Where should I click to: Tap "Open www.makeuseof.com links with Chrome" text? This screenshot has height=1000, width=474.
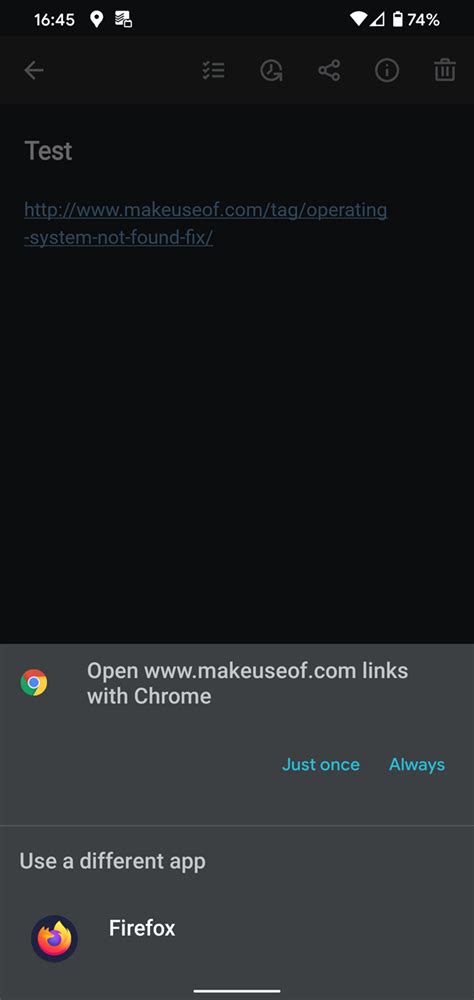tap(248, 683)
